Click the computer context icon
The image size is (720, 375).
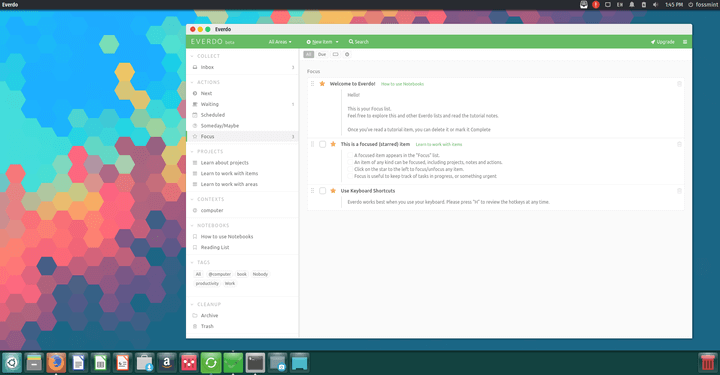click(x=195, y=210)
